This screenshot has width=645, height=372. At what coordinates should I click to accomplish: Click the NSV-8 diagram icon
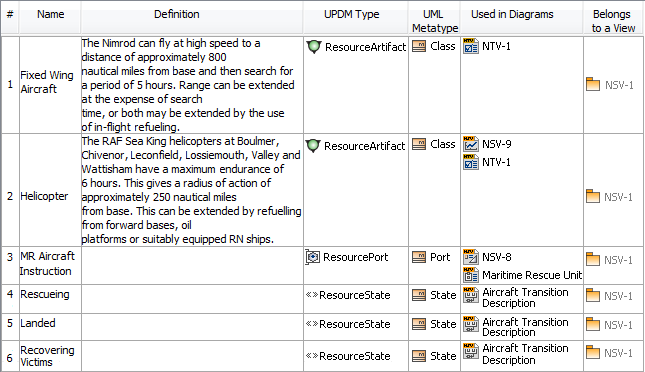(471, 257)
